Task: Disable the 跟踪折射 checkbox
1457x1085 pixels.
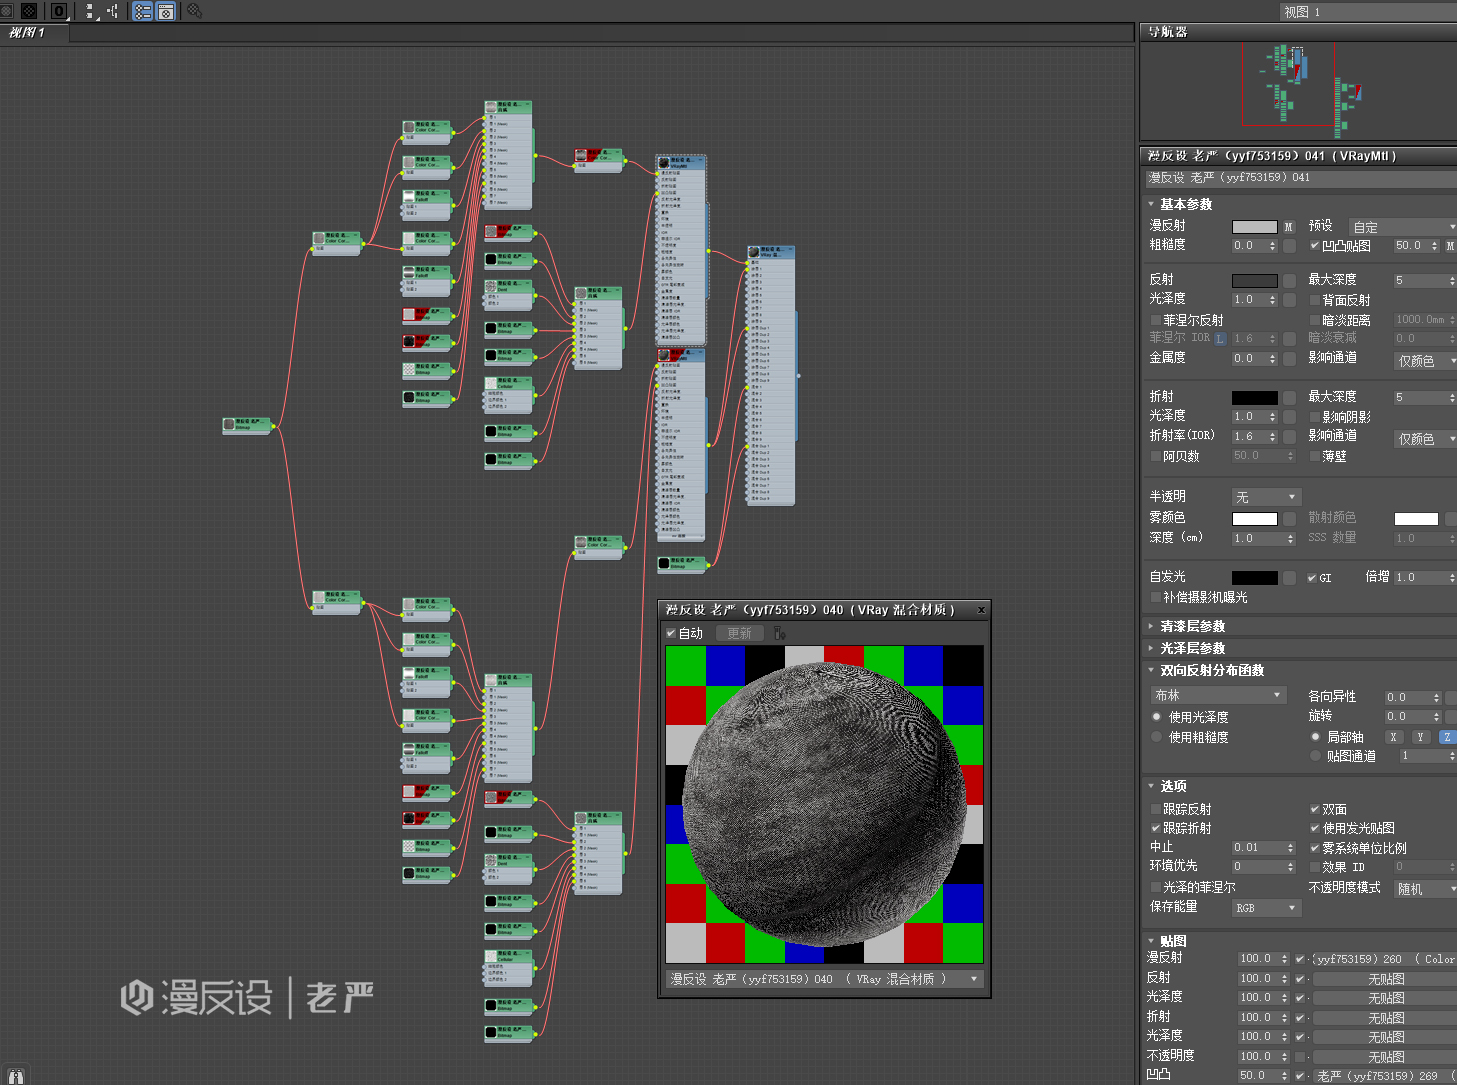Action: [x=1156, y=828]
